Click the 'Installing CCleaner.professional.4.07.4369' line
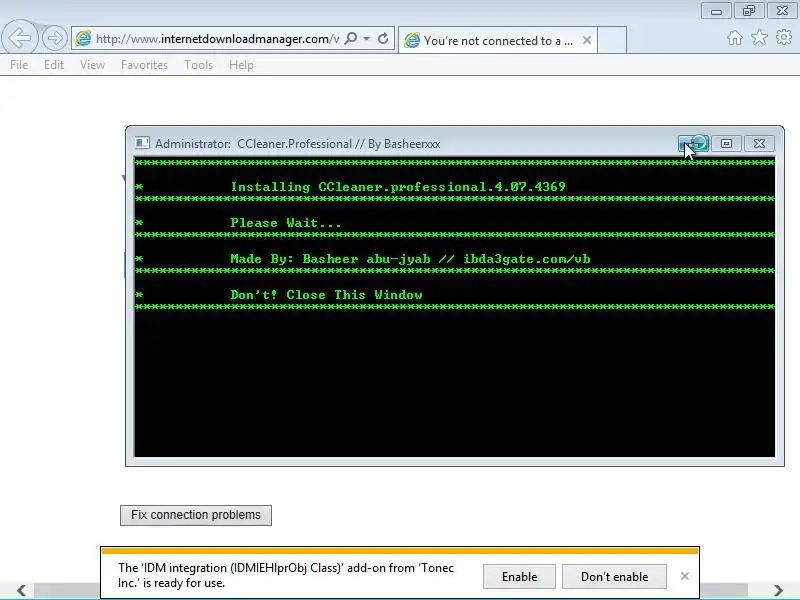The width and height of the screenshot is (800, 600). tap(398, 187)
